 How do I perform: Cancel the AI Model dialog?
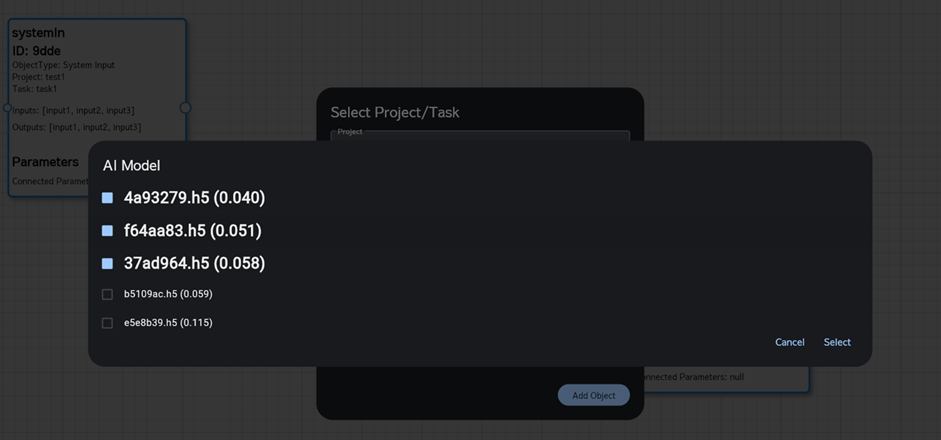(789, 342)
